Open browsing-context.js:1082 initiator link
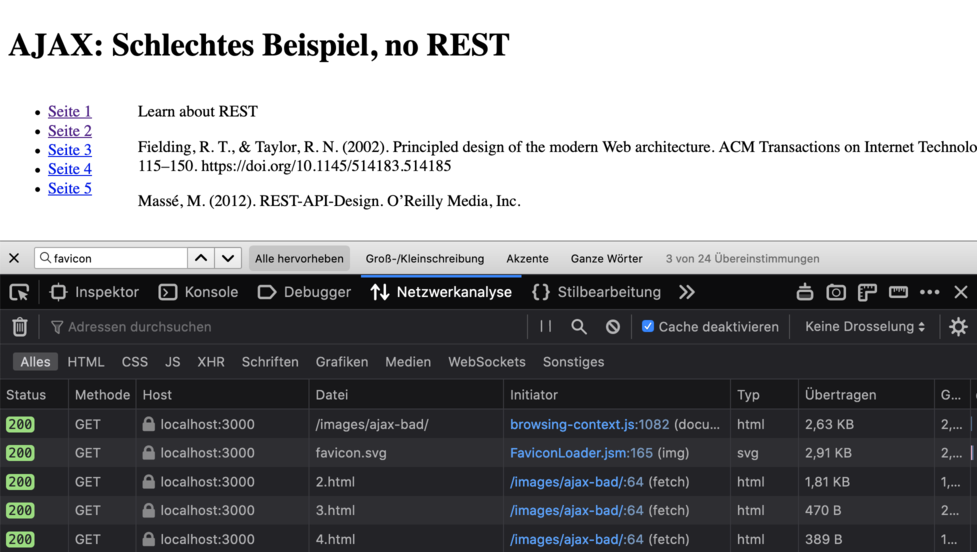The image size is (977, 552). 589,424
